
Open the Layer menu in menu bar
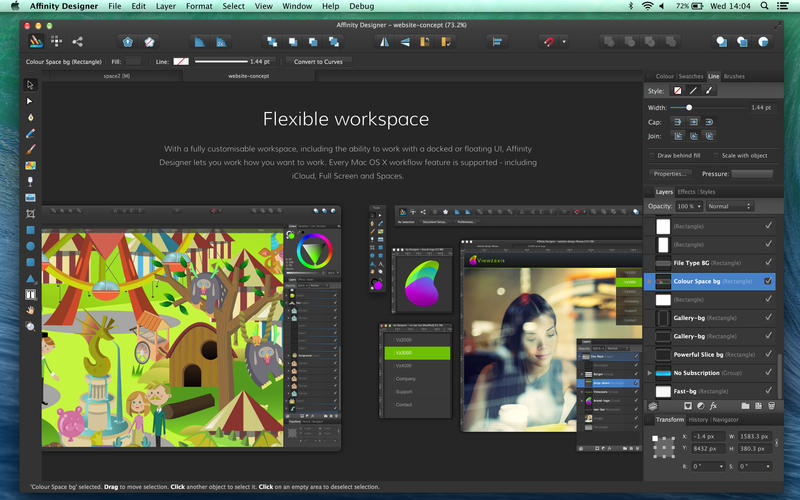(165, 6)
